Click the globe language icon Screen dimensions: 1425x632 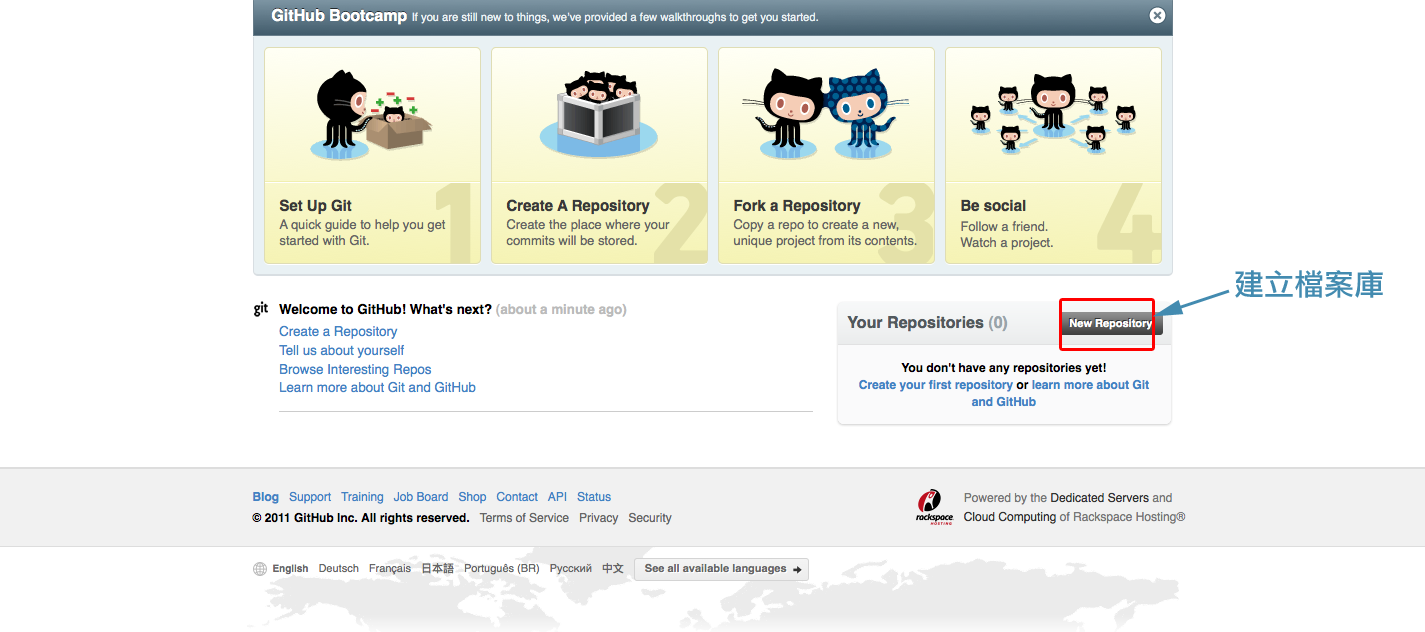point(260,569)
